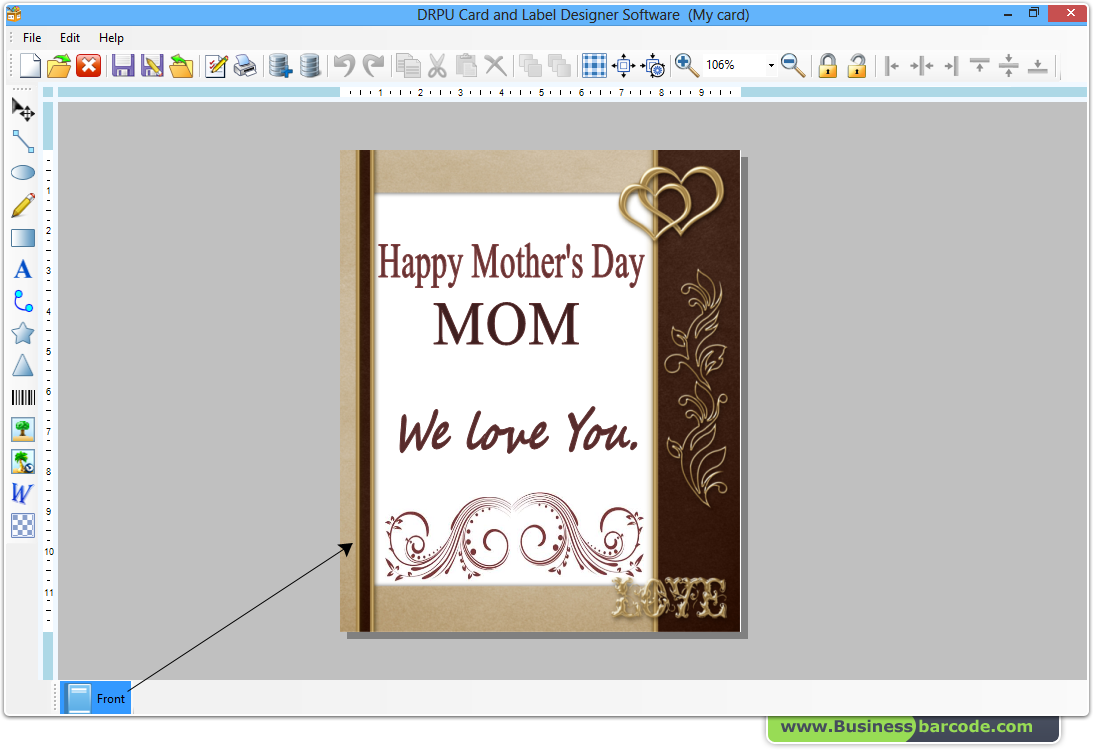Select the Triangle shape tool
1093x750 pixels.
22,365
